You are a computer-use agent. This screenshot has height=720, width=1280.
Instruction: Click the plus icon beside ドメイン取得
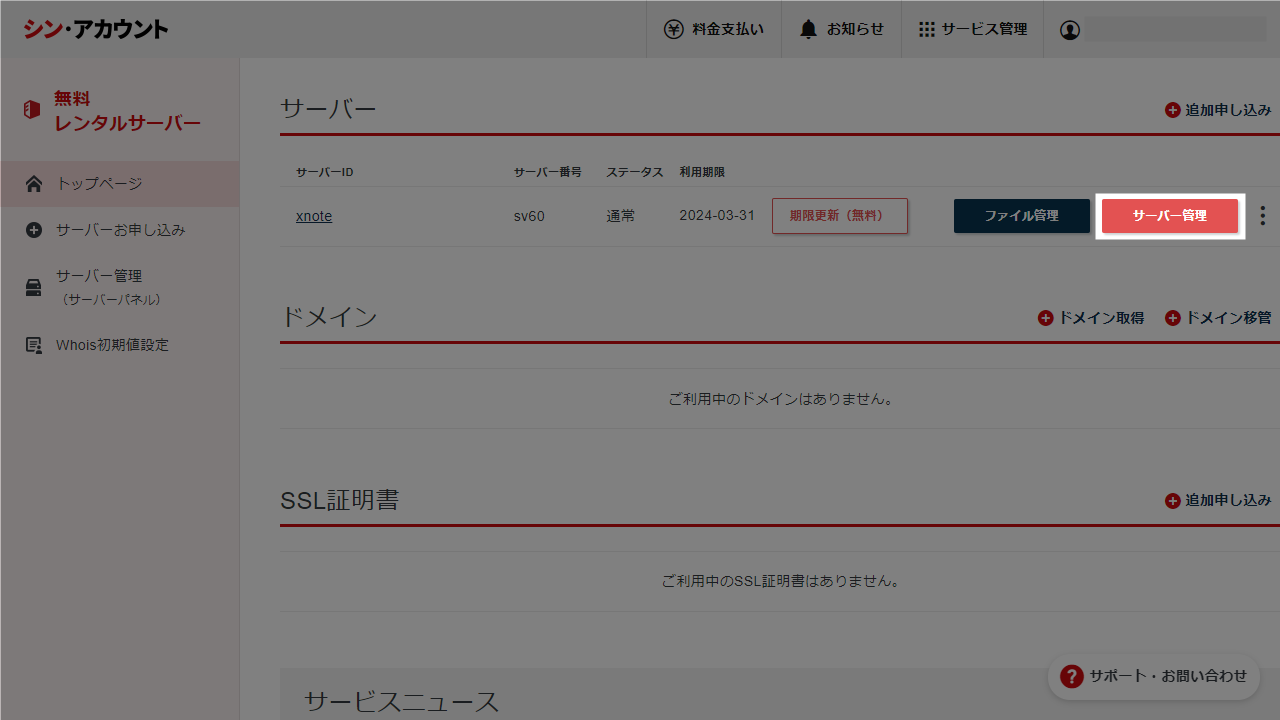pyautogui.click(x=1046, y=318)
